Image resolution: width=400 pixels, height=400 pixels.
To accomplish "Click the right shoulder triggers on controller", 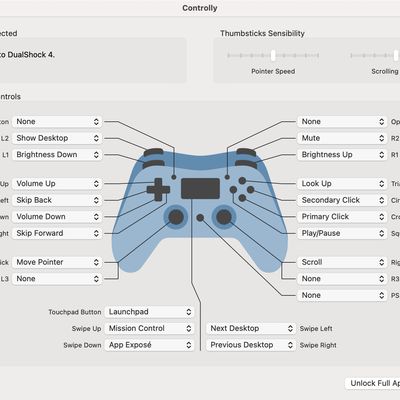I will coord(246,158).
